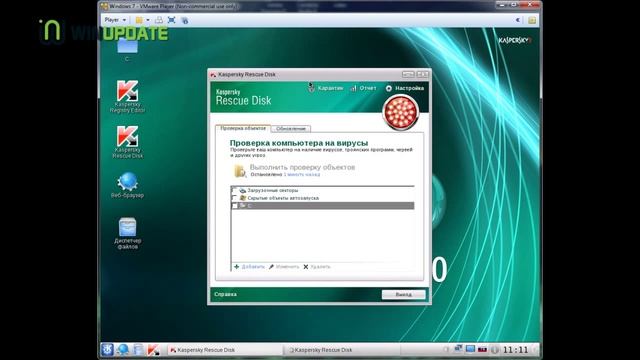
Task: Open Kaspersky Registry Editor desktop icon
Action: (x=127, y=96)
